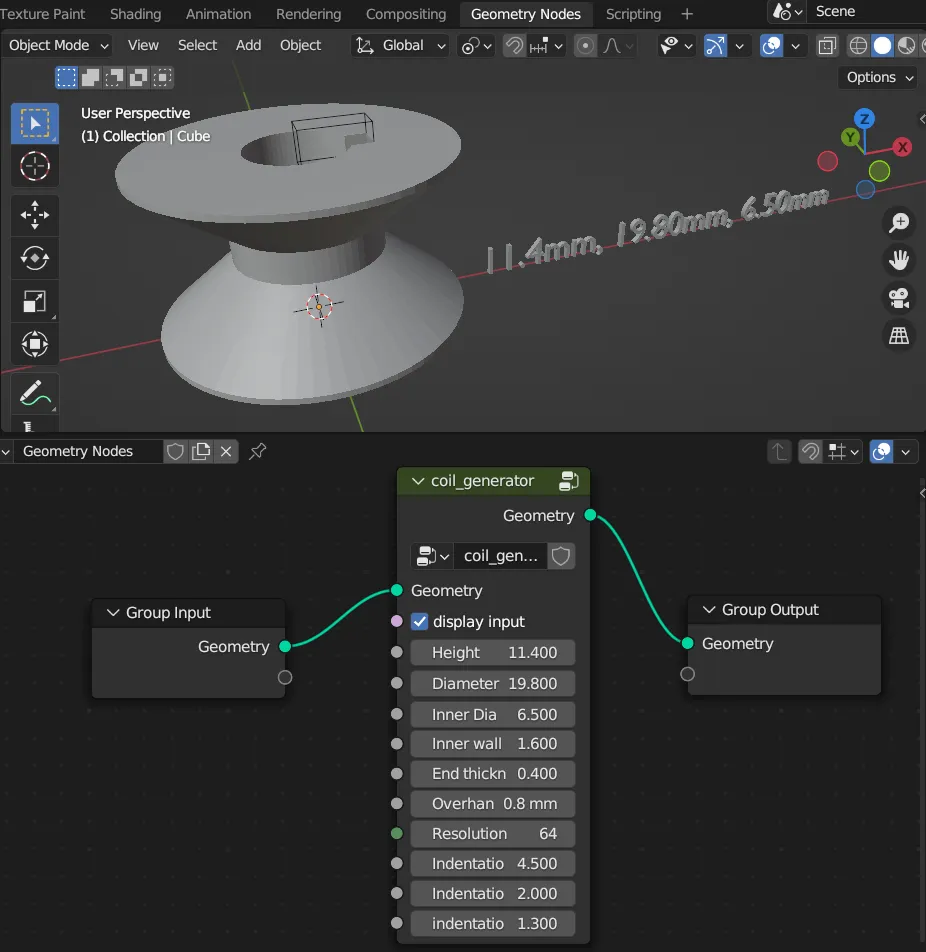This screenshot has width=926, height=952.
Task: Collapse the coil_generator node
Action: pyautogui.click(x=418, y=481)
